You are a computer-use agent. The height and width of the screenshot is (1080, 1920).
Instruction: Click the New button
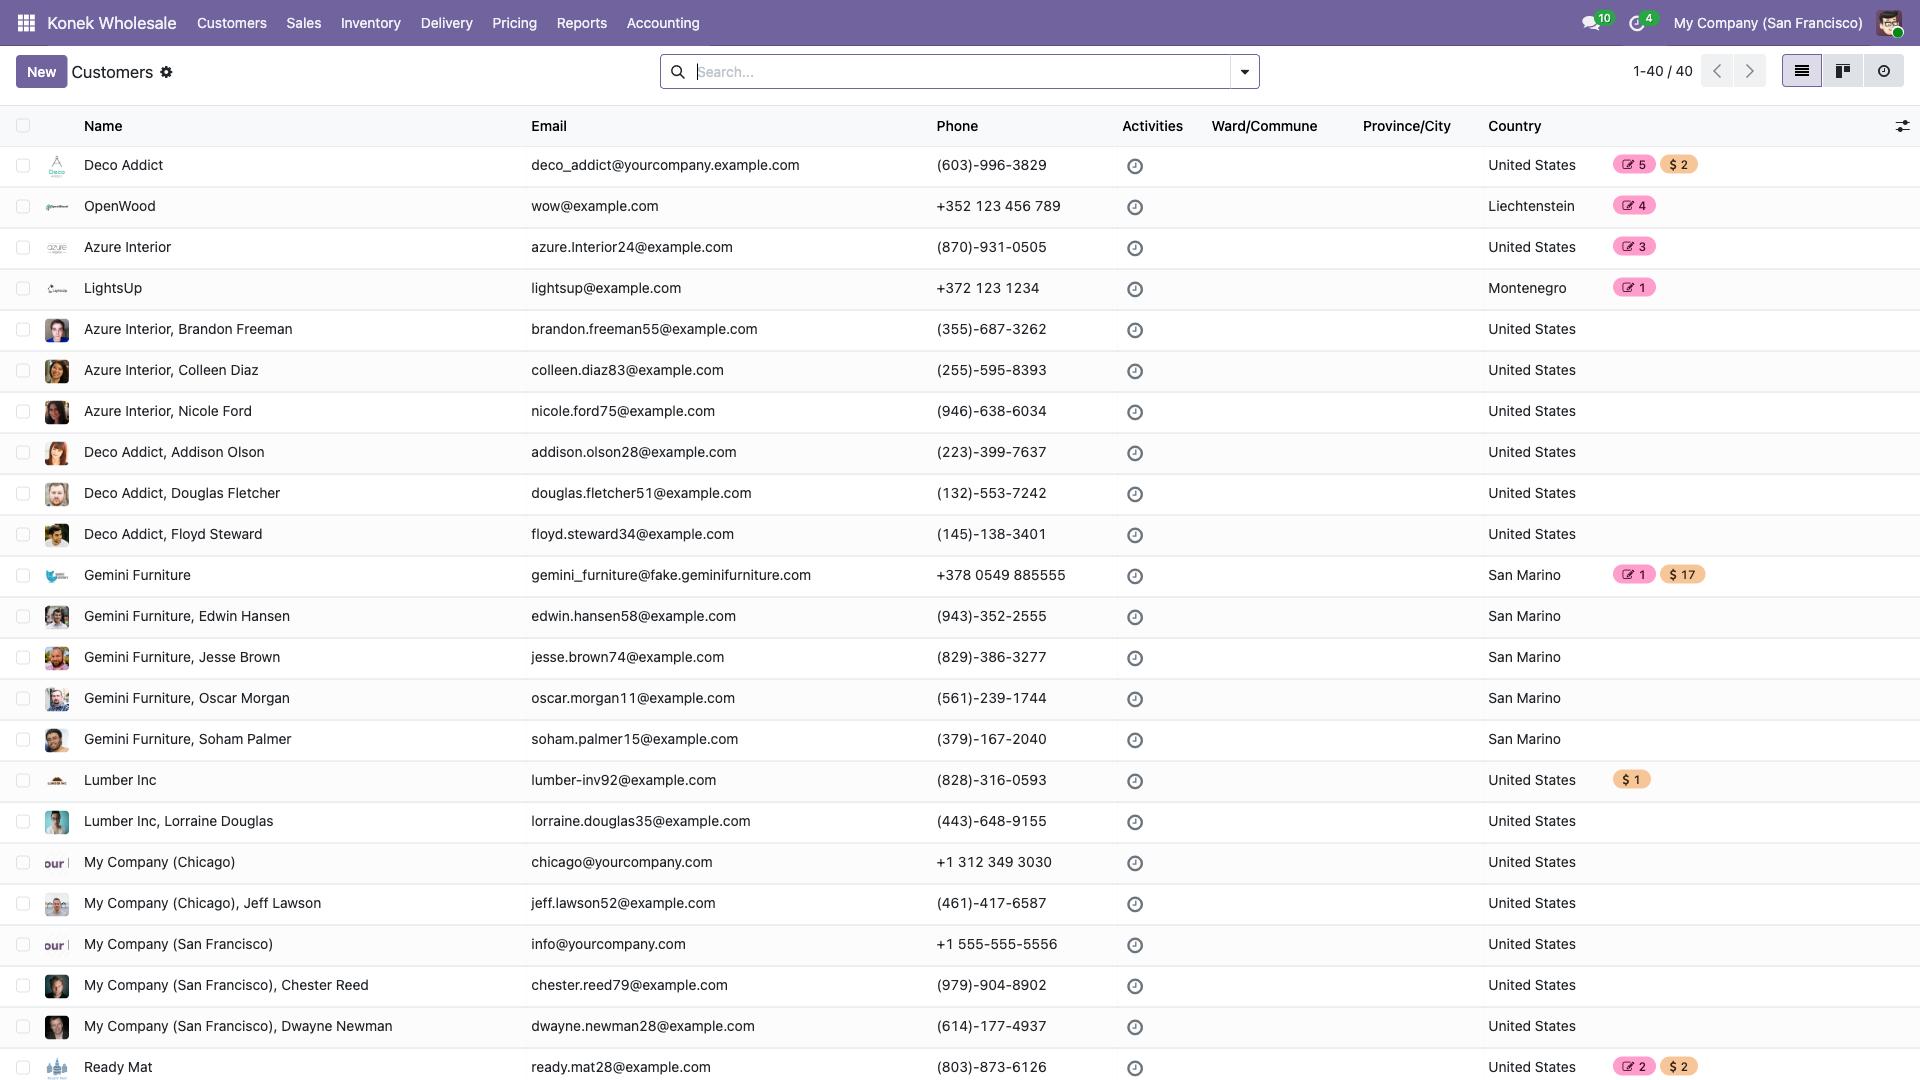(x=41, y=71)
